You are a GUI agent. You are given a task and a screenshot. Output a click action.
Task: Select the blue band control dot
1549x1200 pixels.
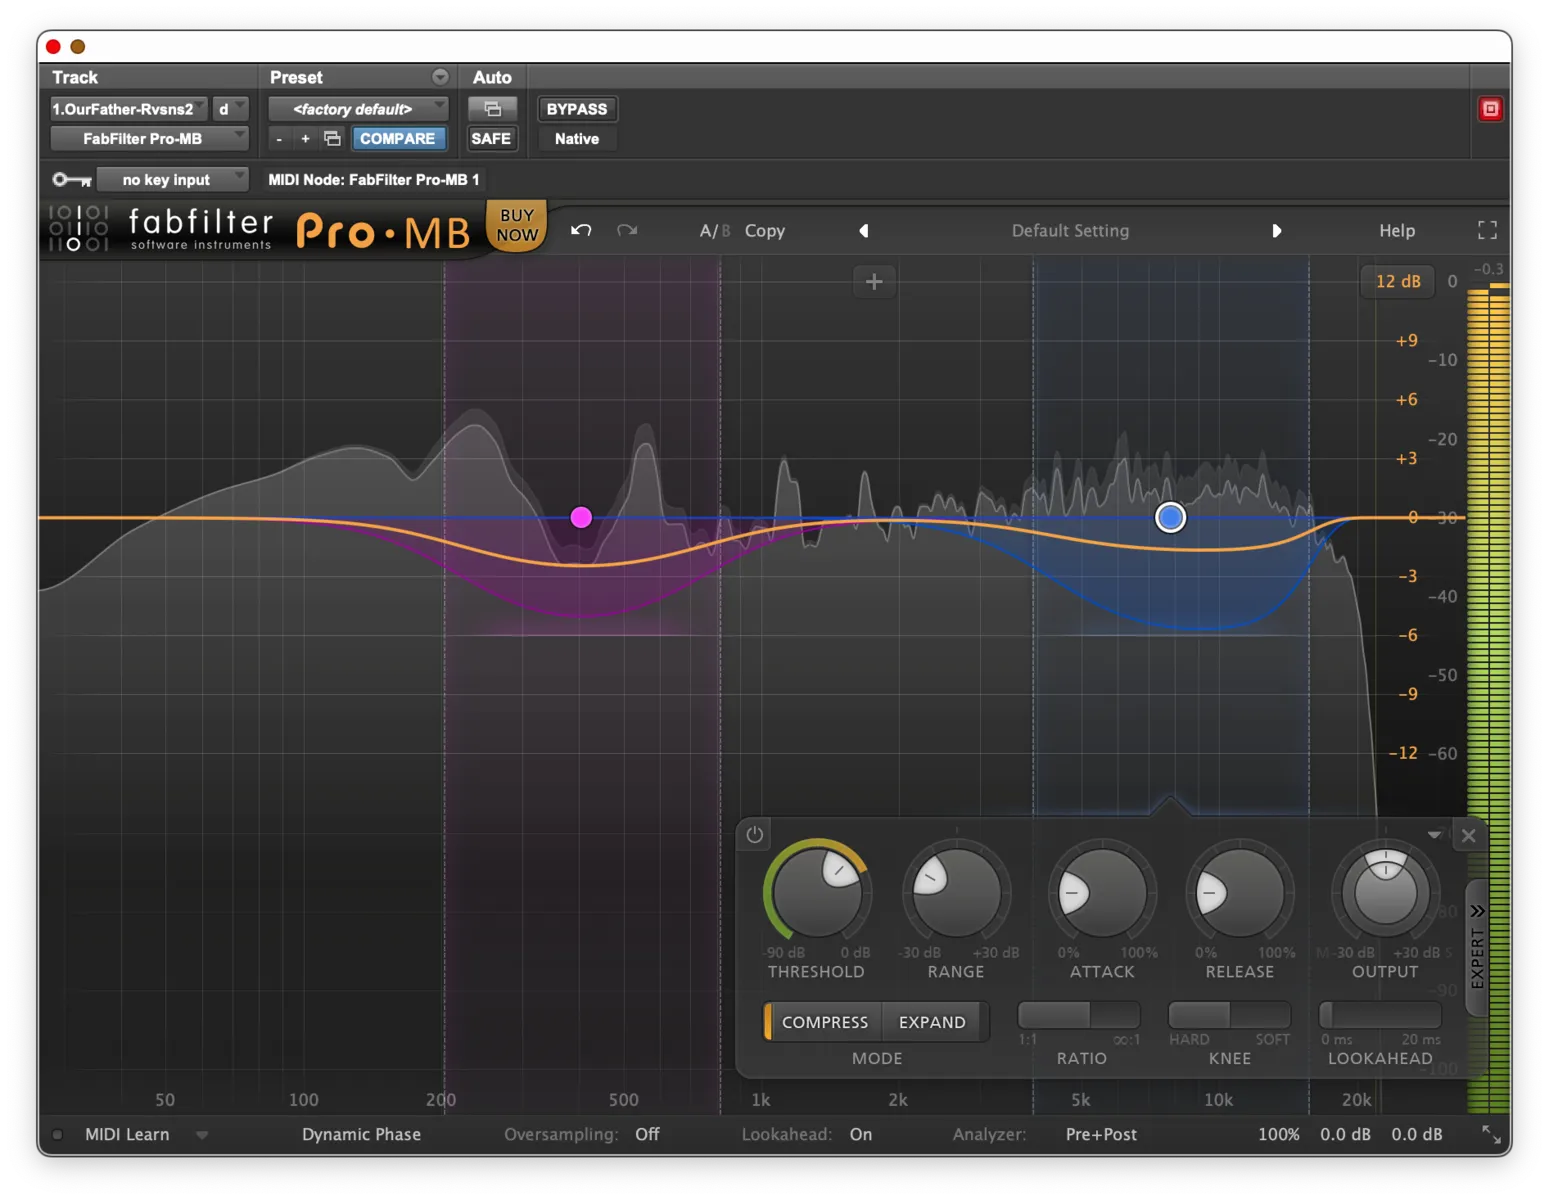pyautogui.click(x=1170, y=517)
